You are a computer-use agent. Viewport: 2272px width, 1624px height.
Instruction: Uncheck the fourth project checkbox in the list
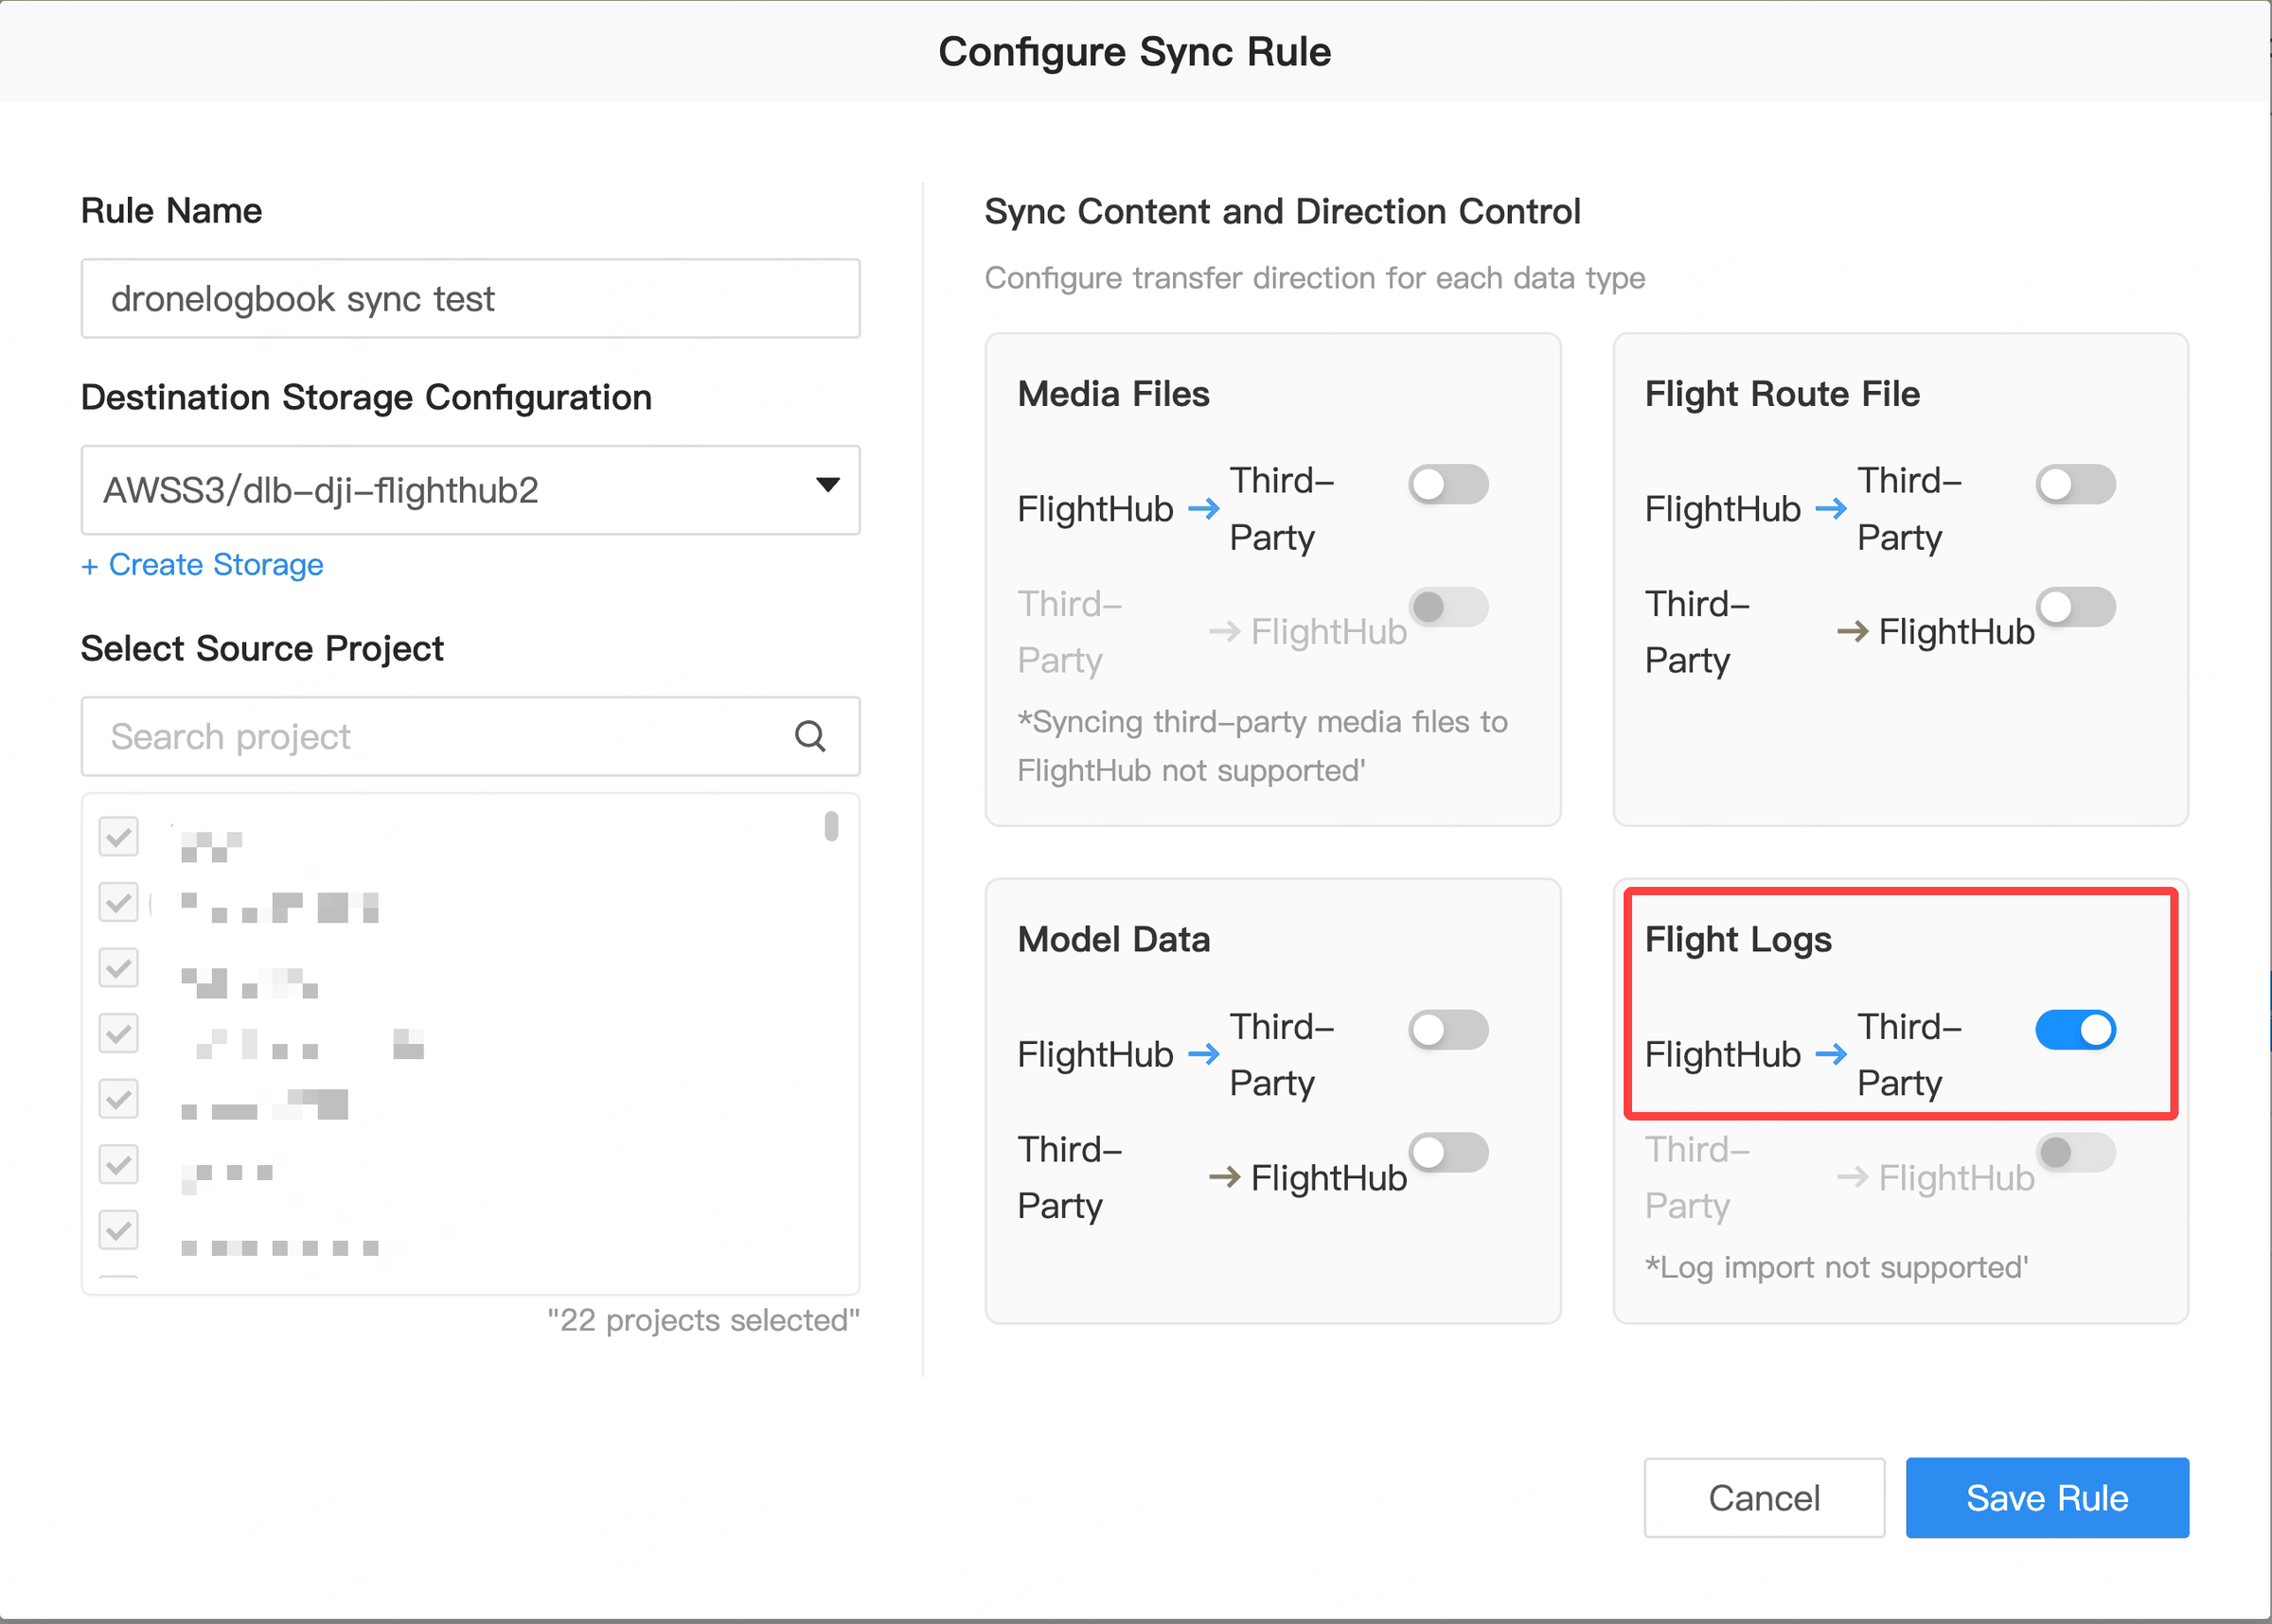pyautogui.click(x=119, y=1033)
